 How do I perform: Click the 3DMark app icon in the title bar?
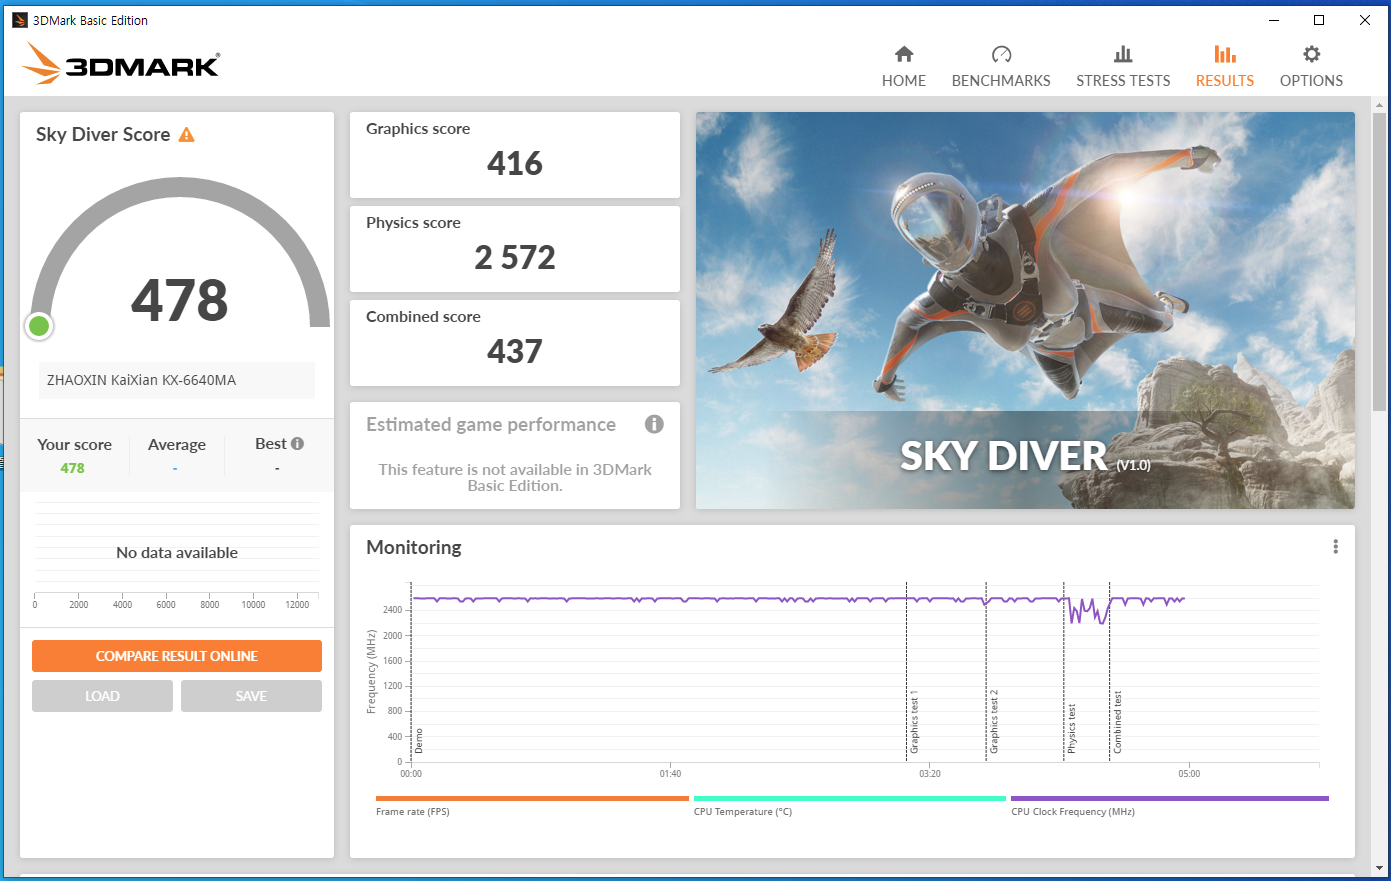[20, 20]
